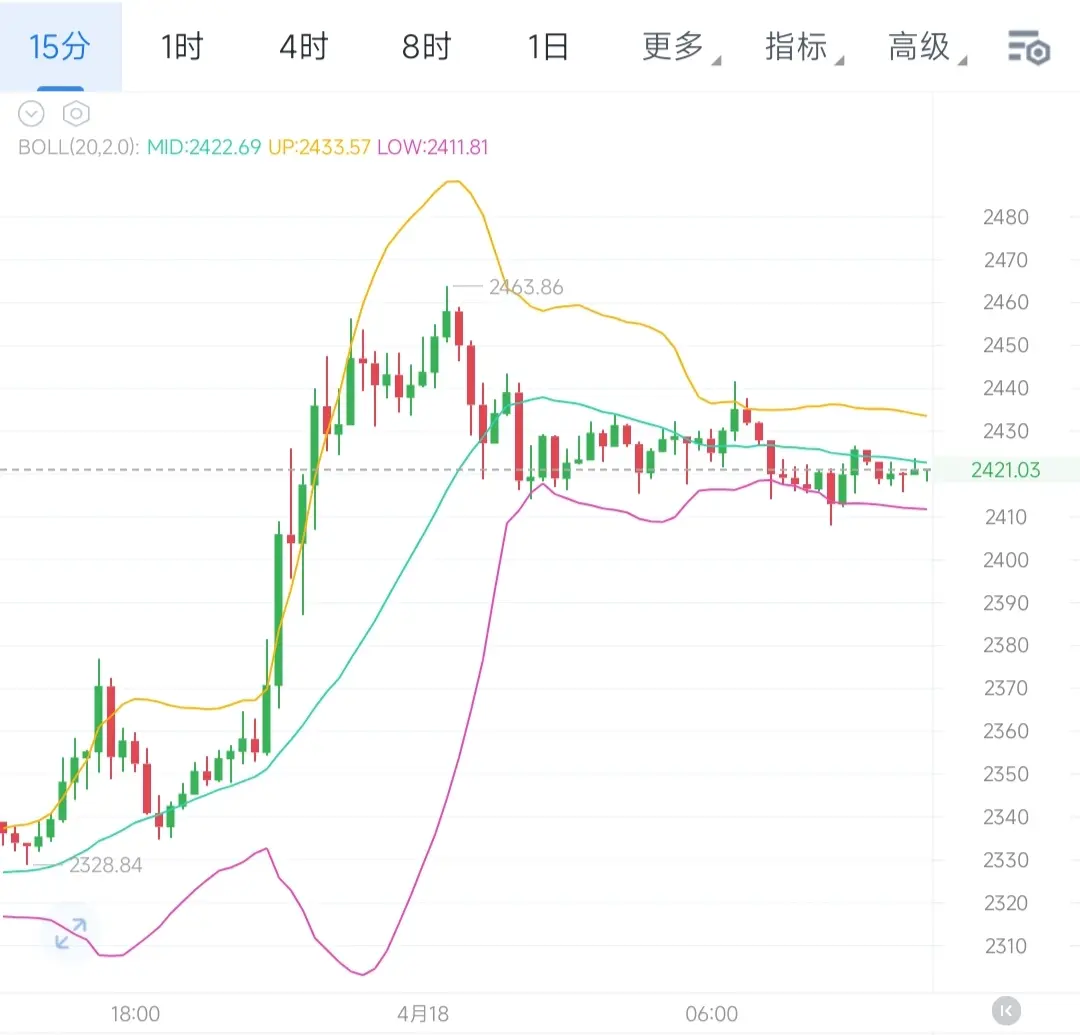1080x1035 pixels.
Task: Click the 06:00 time axis label
Action: click(x=712, y=1014)
